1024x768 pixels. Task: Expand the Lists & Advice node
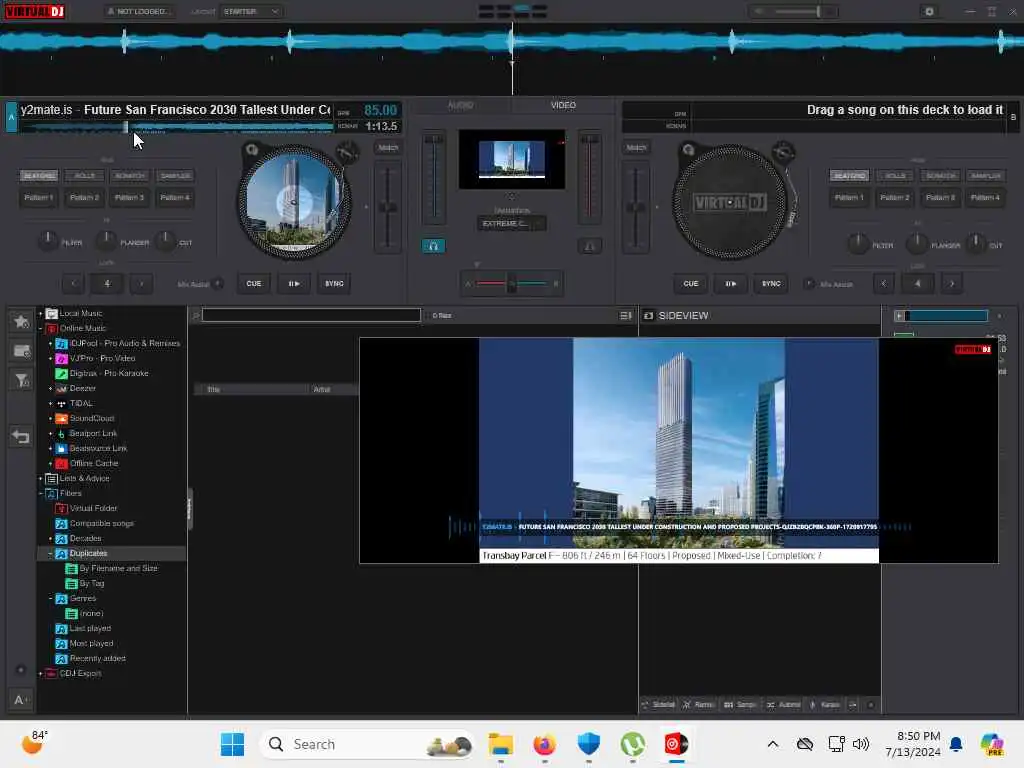pyautogui.click(x=40, y=479)
